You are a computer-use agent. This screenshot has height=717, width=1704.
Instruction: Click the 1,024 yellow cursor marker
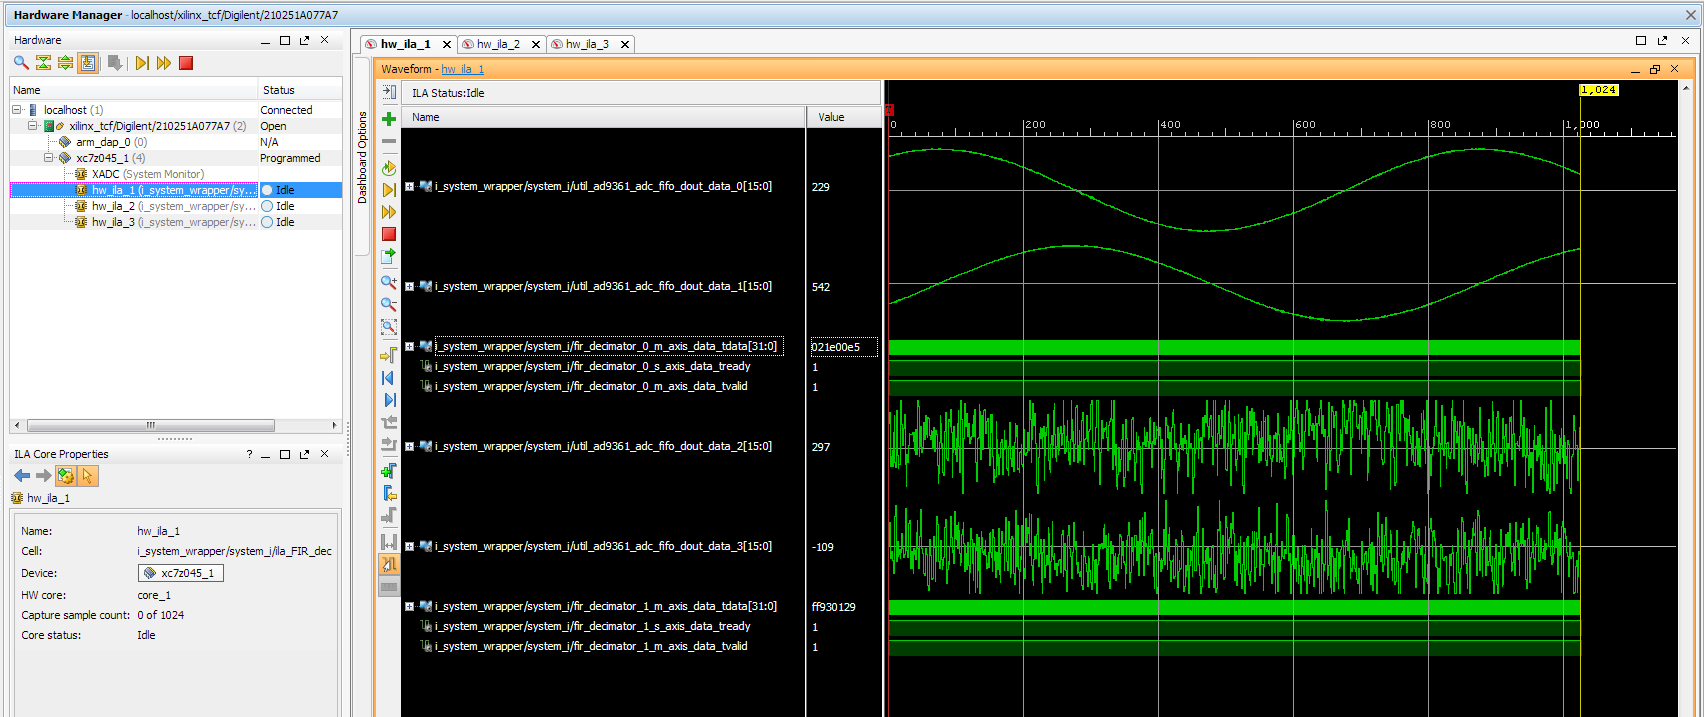pyautogui.click(x=1598, y=90)
